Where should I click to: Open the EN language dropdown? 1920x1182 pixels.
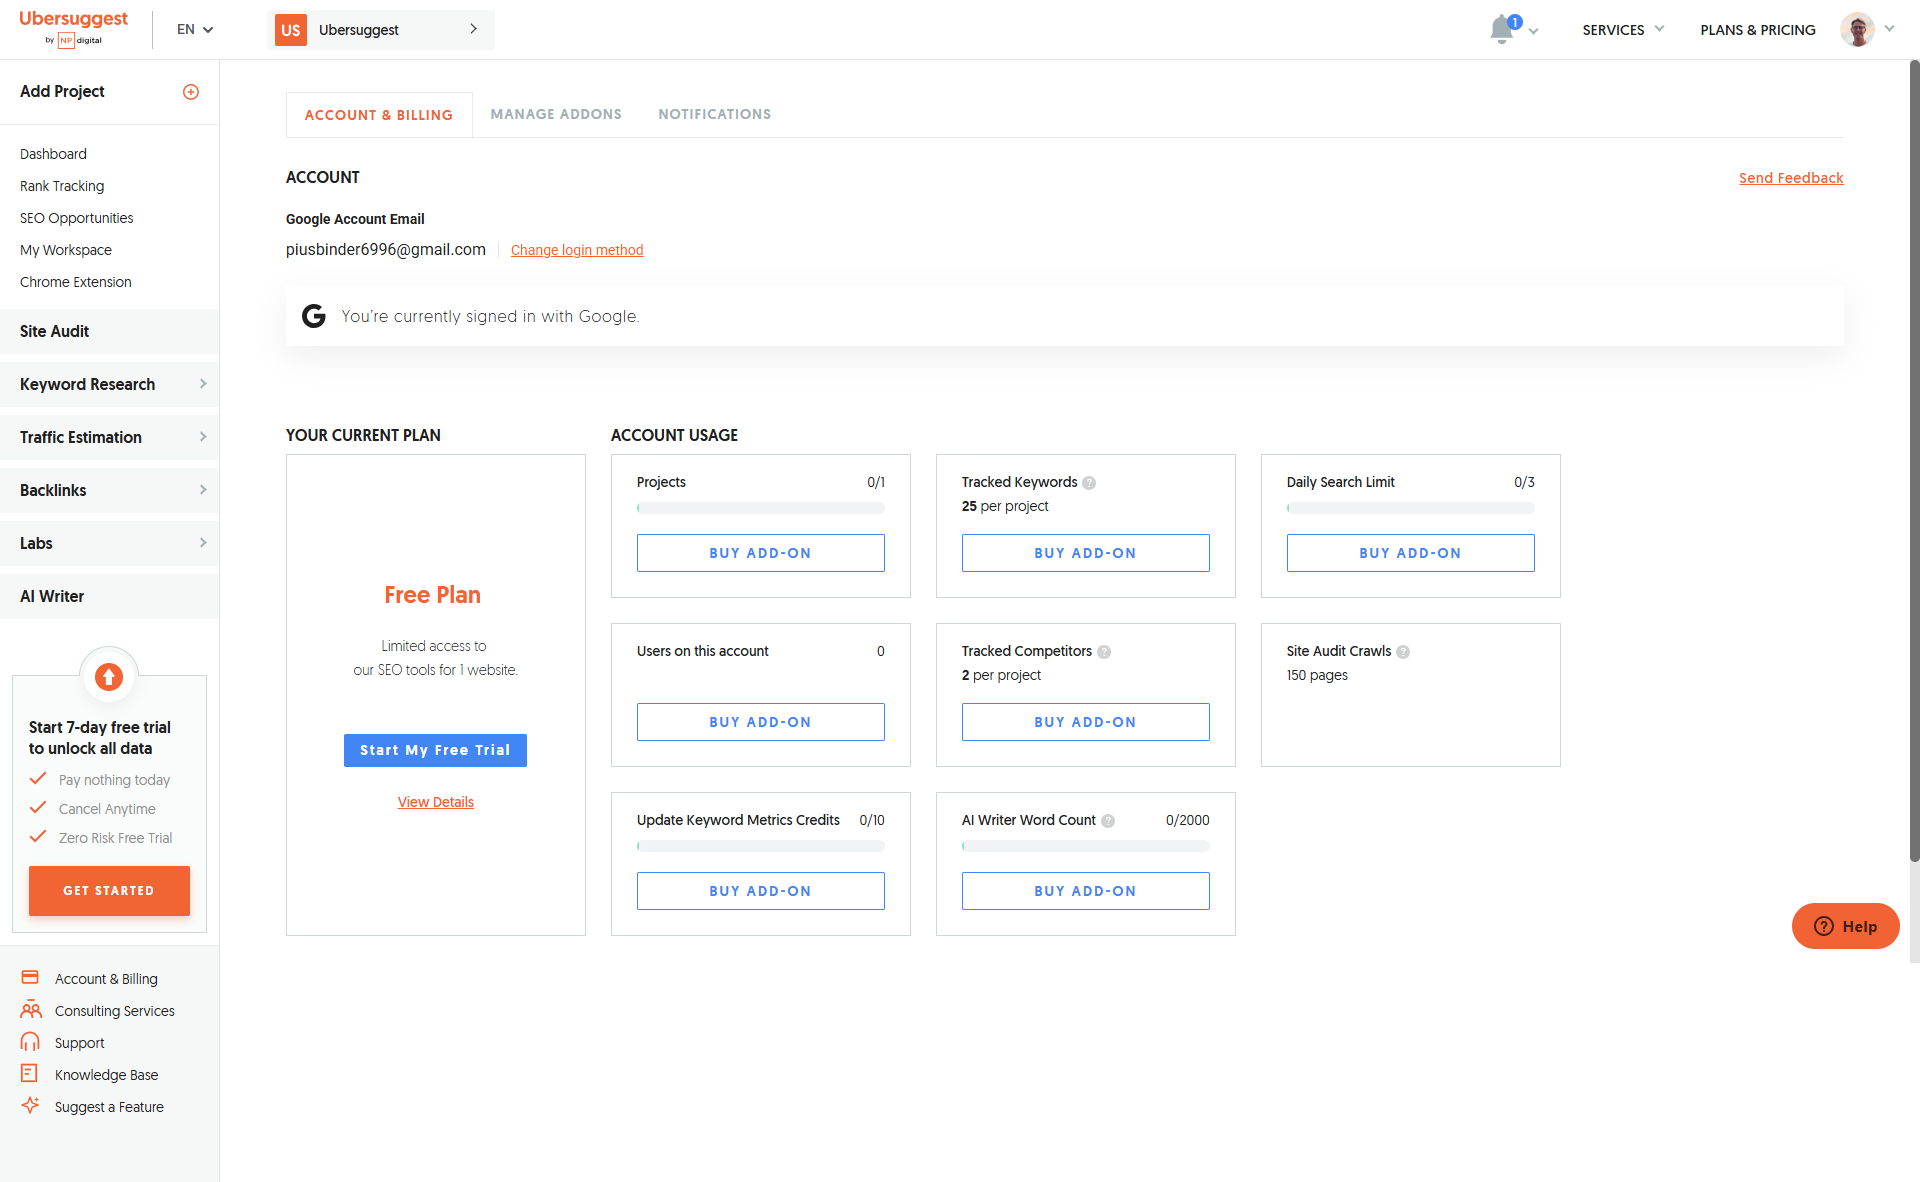195,30
